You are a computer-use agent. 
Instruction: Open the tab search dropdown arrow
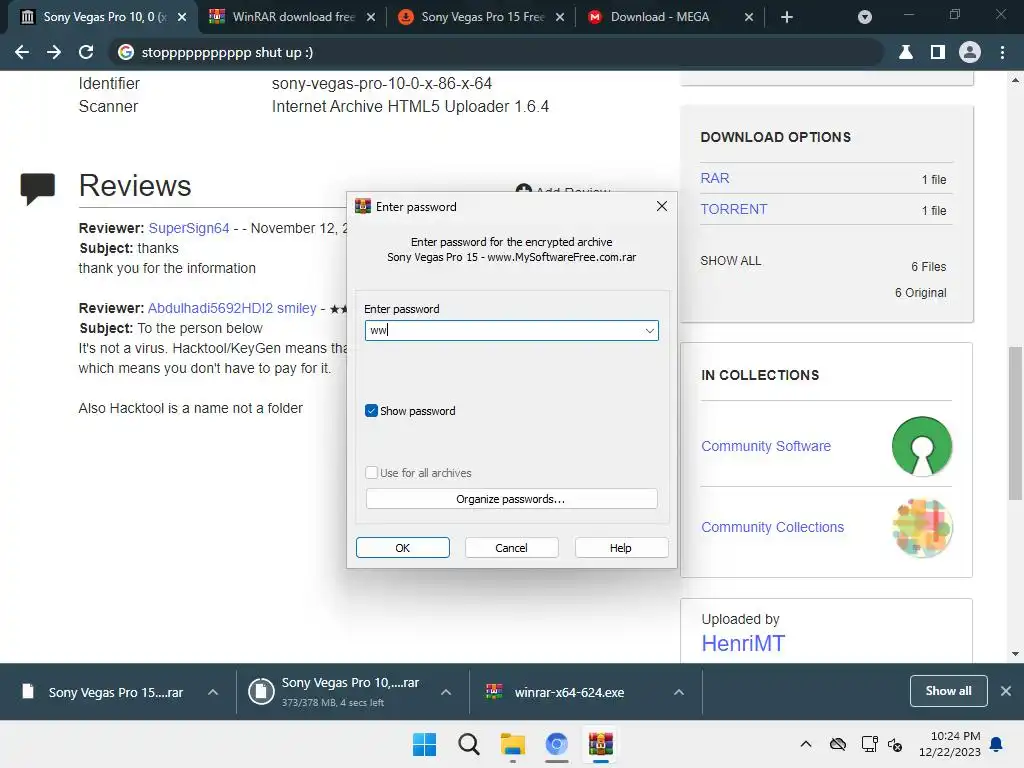point(865,17)
